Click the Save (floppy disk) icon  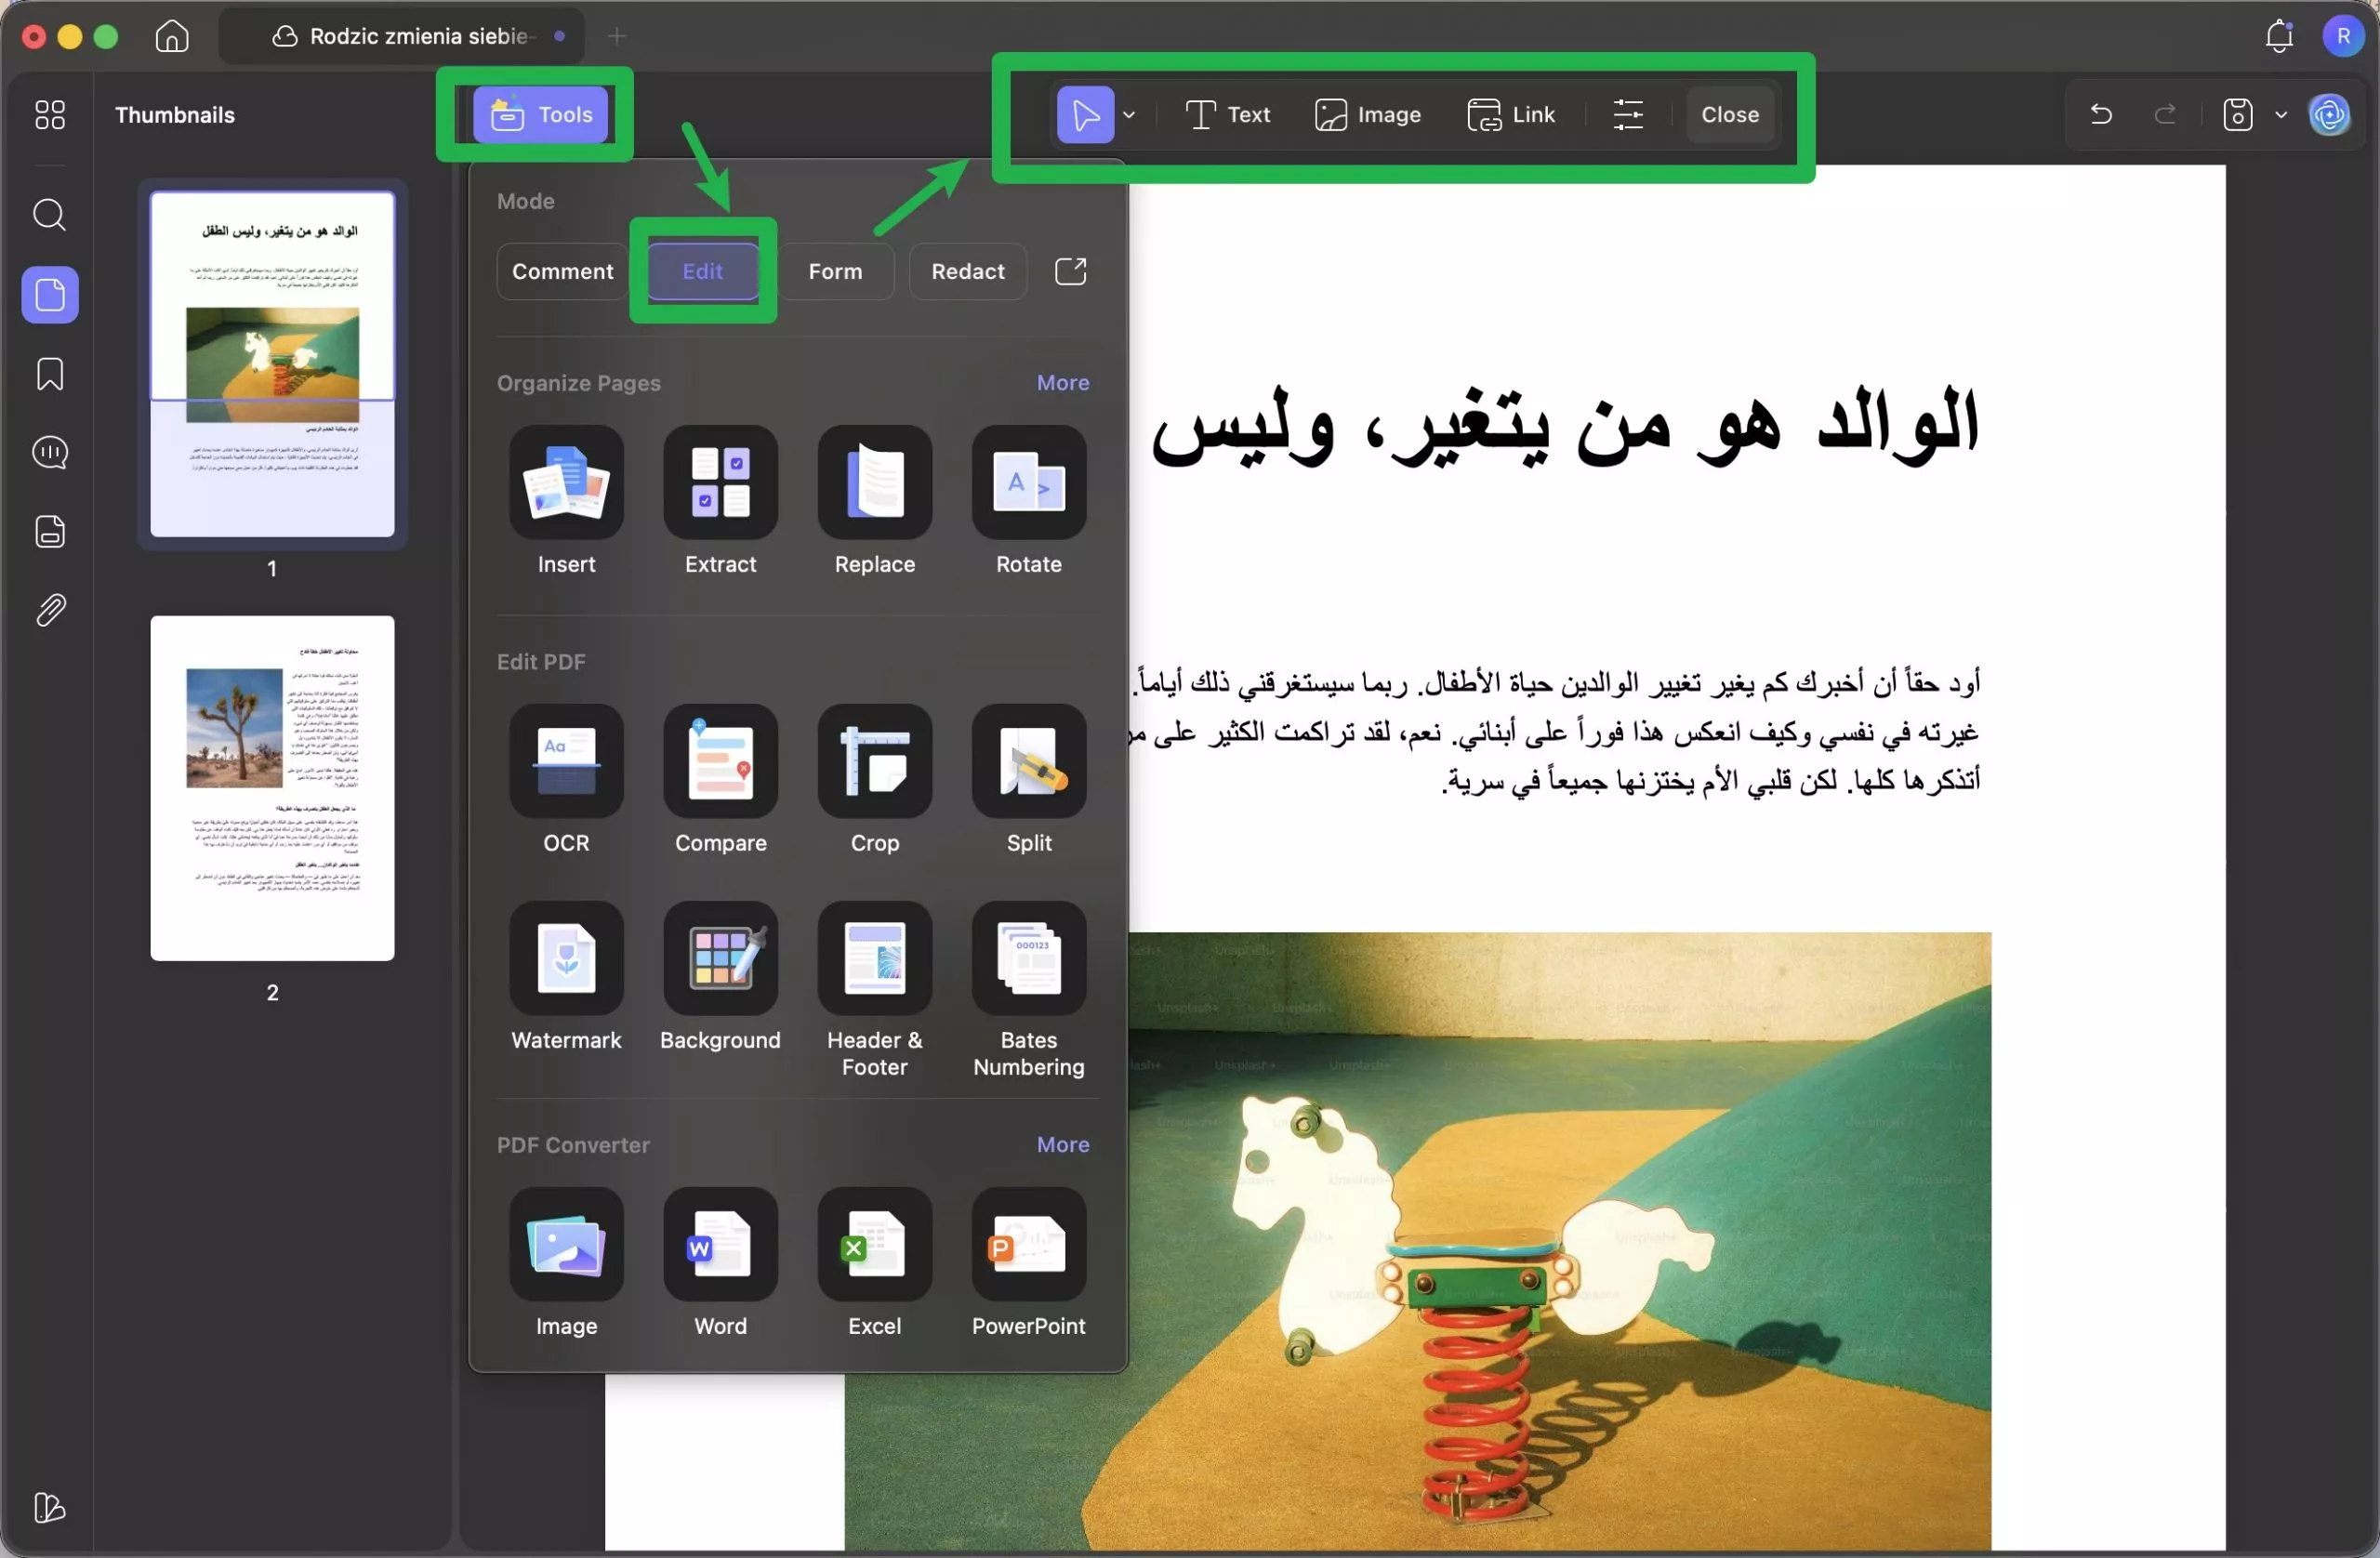(2238, 114)
